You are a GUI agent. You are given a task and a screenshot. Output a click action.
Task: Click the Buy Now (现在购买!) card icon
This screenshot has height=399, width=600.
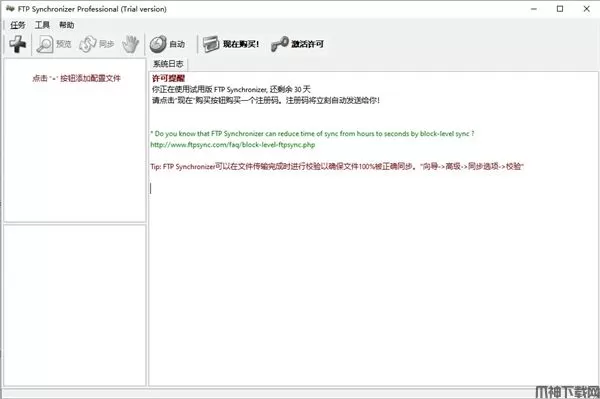click(211, 44)
